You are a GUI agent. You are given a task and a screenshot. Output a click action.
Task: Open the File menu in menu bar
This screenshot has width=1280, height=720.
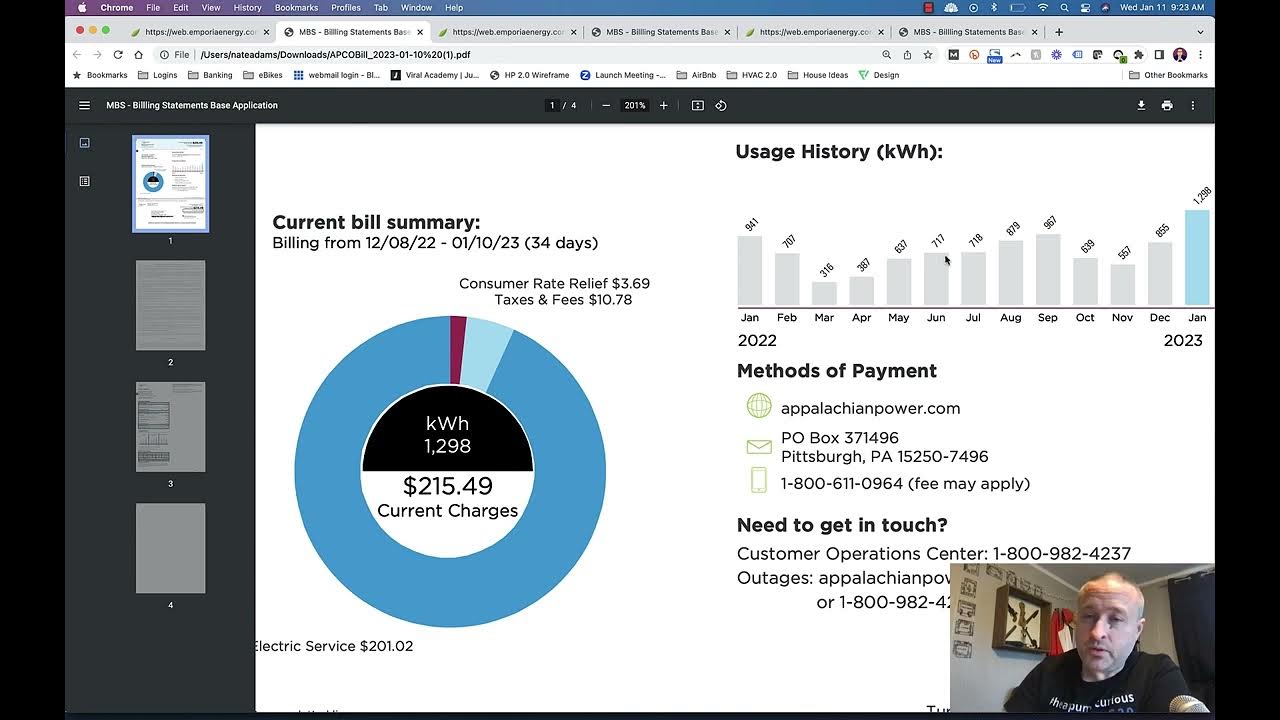pos(153,7)
